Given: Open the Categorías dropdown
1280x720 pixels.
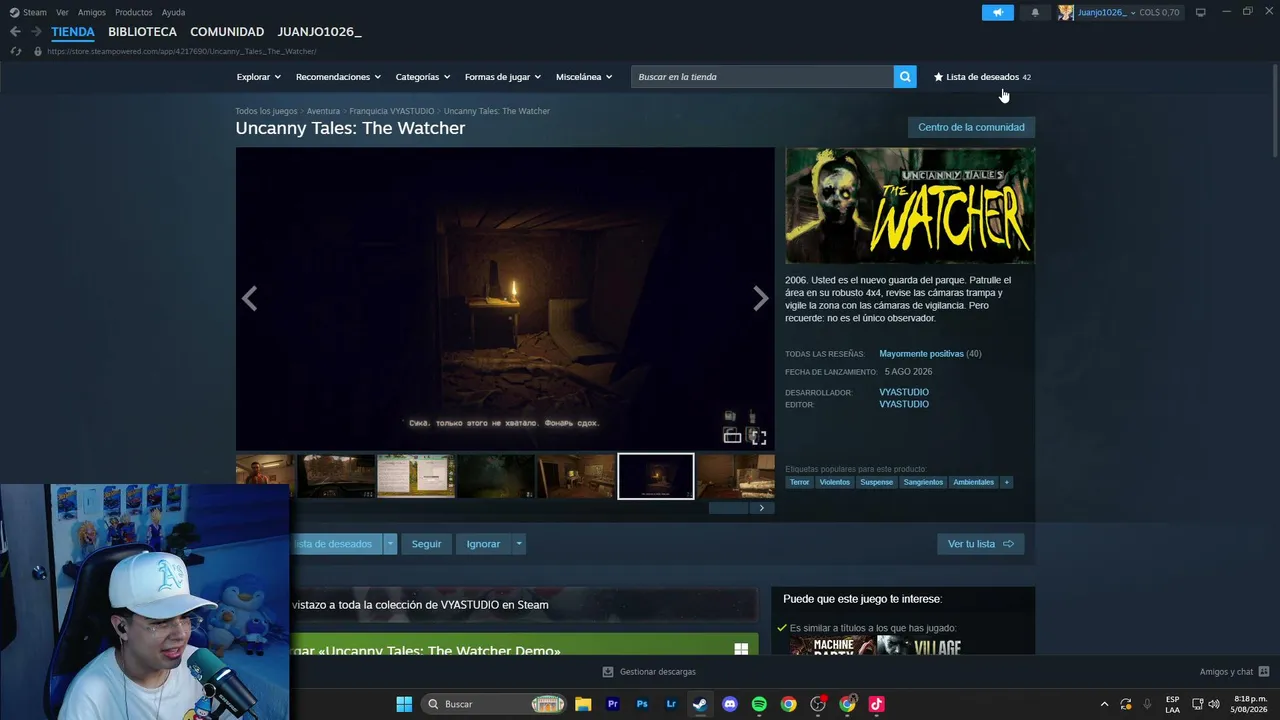Looking at the screenshot, I should pyautogui.click(x=423, y=77).
